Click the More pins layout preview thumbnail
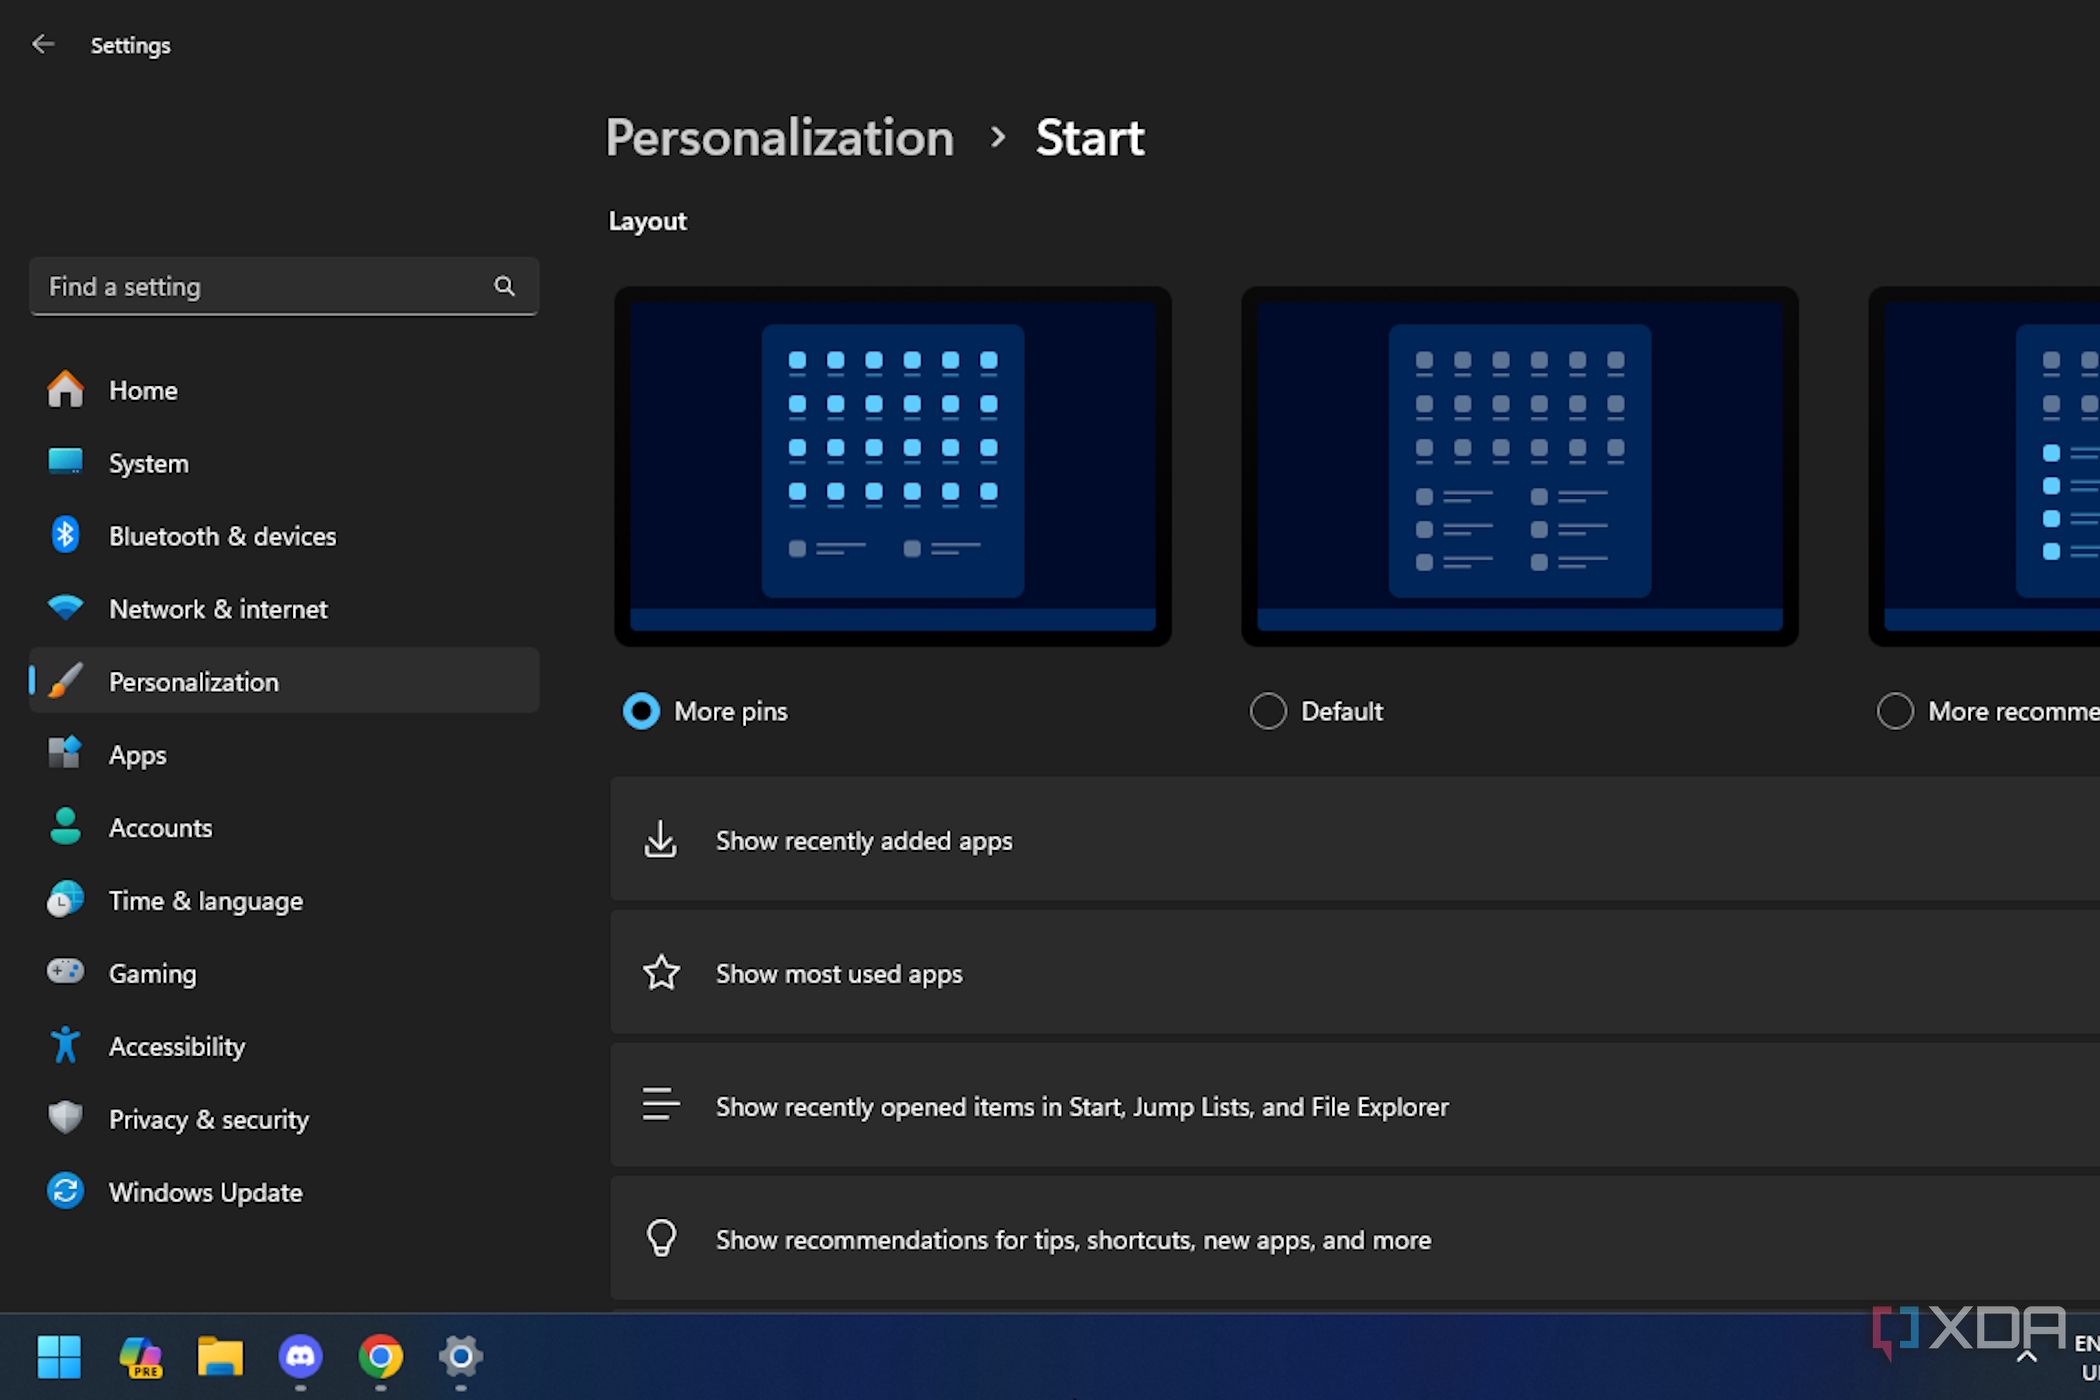 tap(892, 466)
